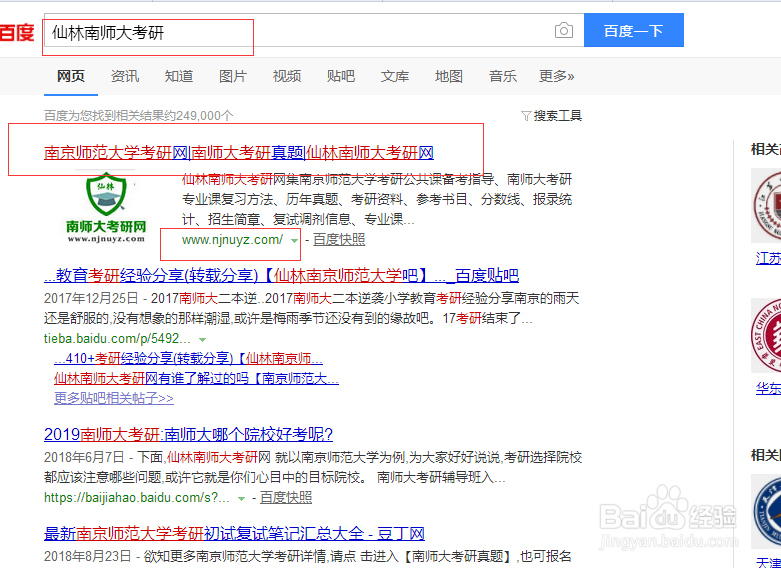Image resolution: width=781 pixels, height=568 pixels.
Task: Open the 知道 tab
Action: (x=179, y=76)
